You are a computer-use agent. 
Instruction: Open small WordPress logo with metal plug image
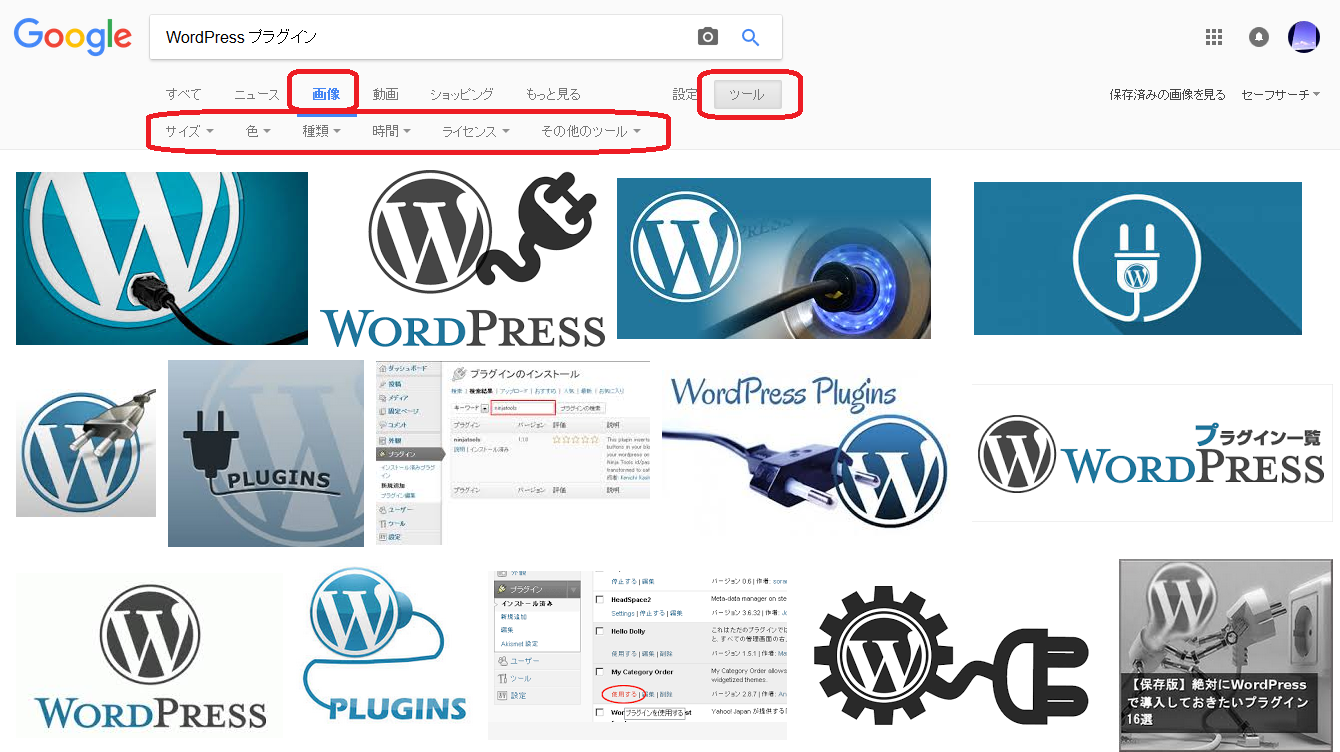[86, 452]
